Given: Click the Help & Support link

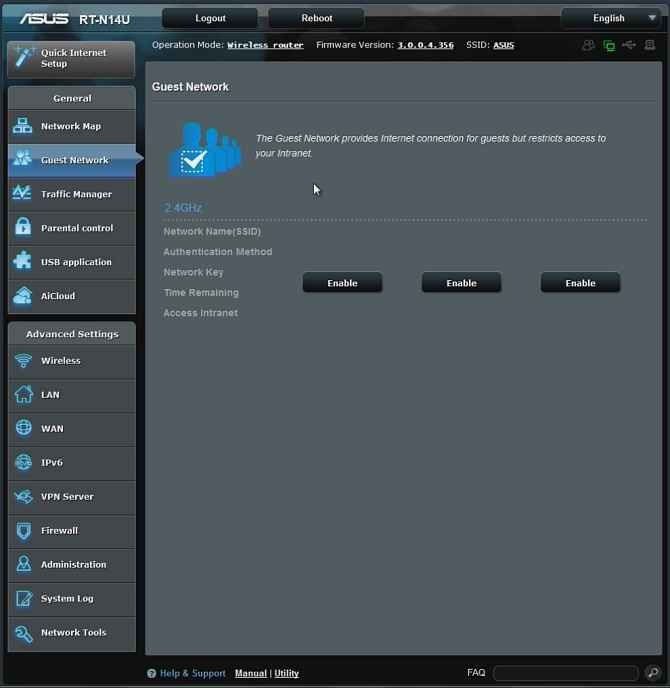Looking at the screenshot, I should point(192,673).
